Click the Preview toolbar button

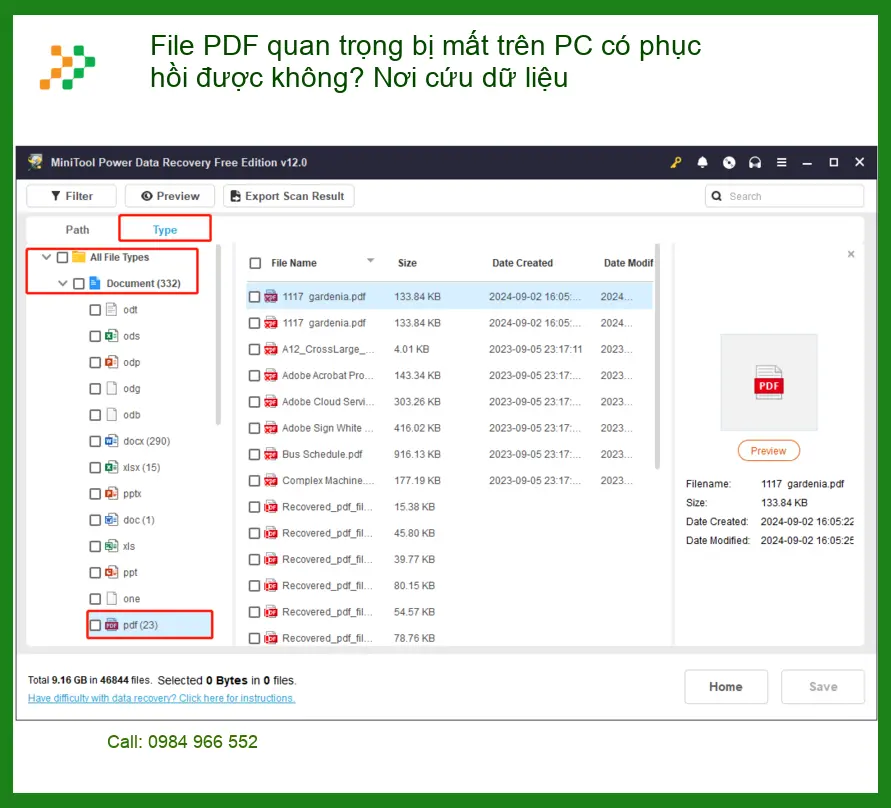point(170,196)
